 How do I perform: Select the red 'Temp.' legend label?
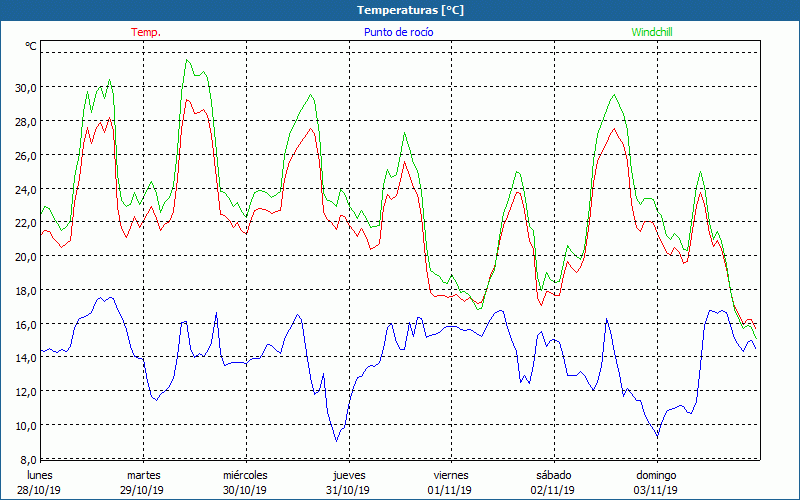(146, 32)
